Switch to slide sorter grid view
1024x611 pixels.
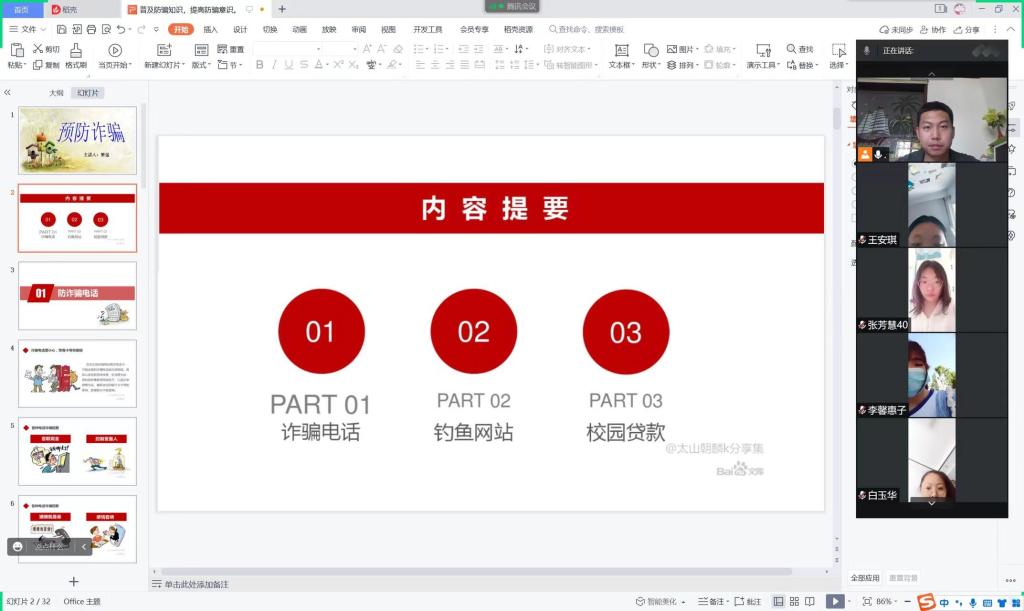[x=795, y=601]
